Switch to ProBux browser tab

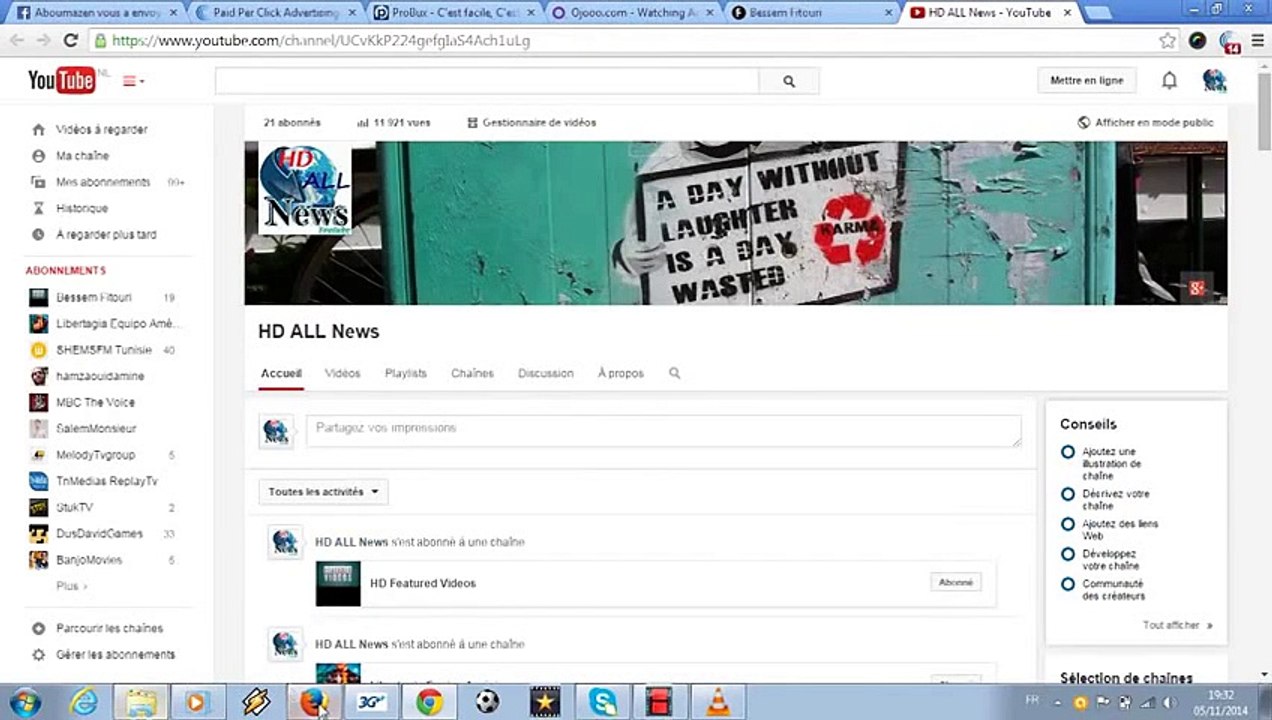pyautogui.click(x=453, y=13)
